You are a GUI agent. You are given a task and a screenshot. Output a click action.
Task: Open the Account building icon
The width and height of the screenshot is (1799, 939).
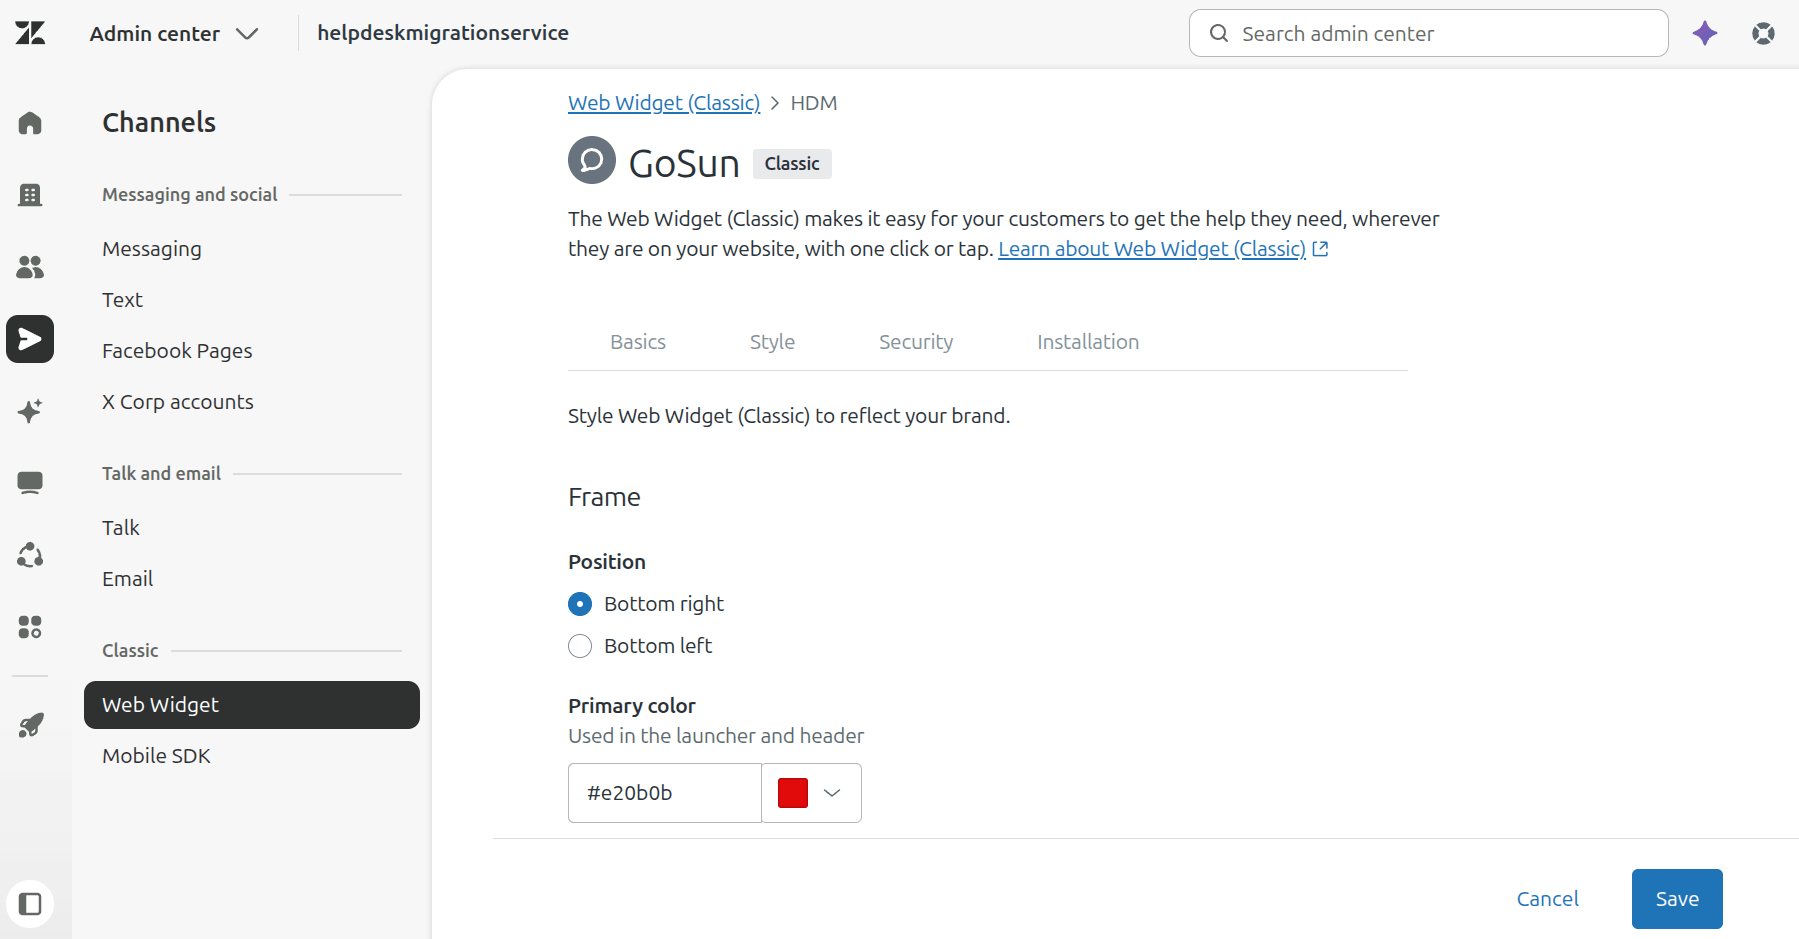point(30,195)
